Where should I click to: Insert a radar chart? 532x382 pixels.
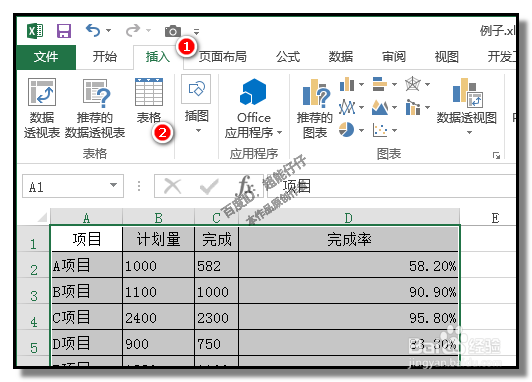(x=413, y=84)
